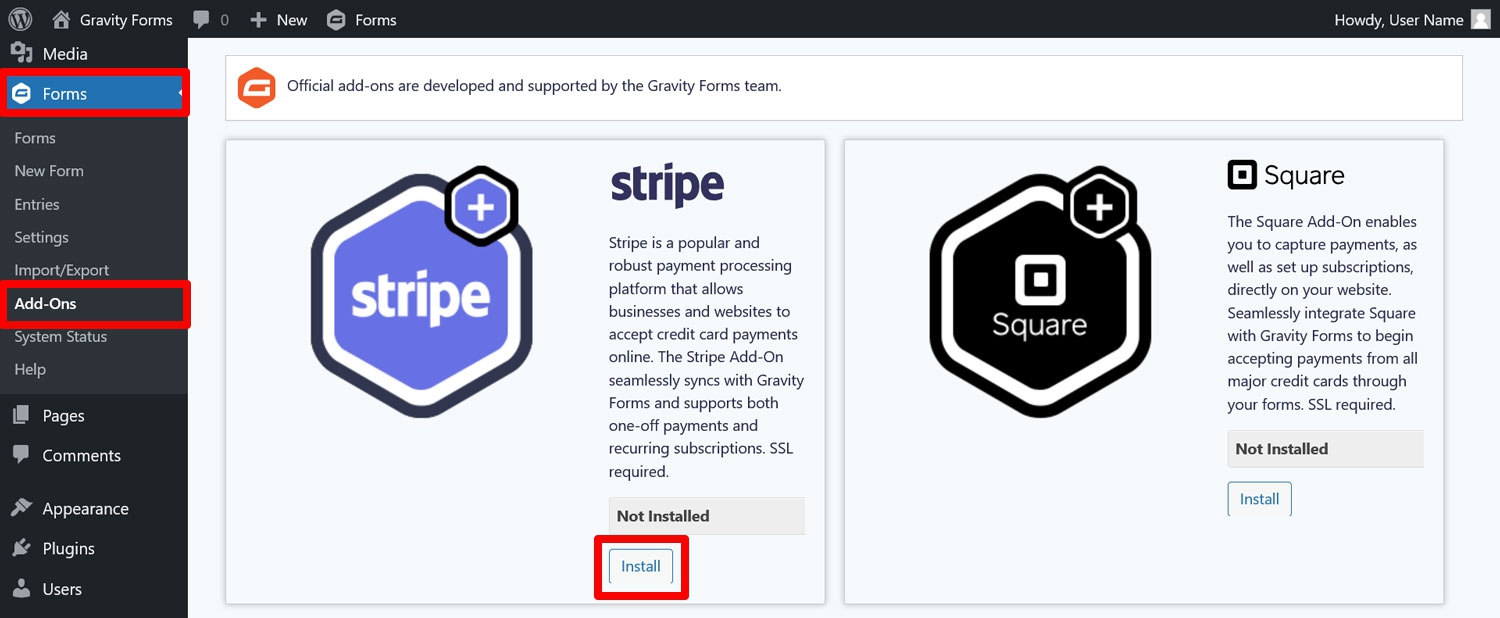
Task: Click the comment count 0 in admin bar
Action: pos(224,20)
